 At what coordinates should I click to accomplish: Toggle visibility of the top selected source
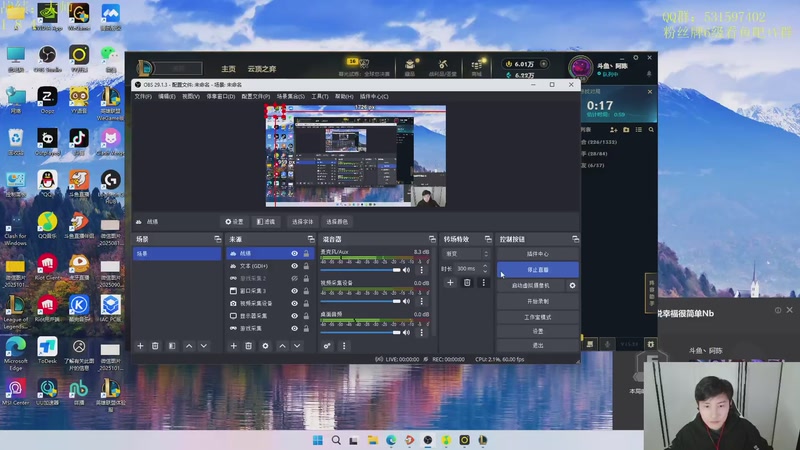pos(294,254)
